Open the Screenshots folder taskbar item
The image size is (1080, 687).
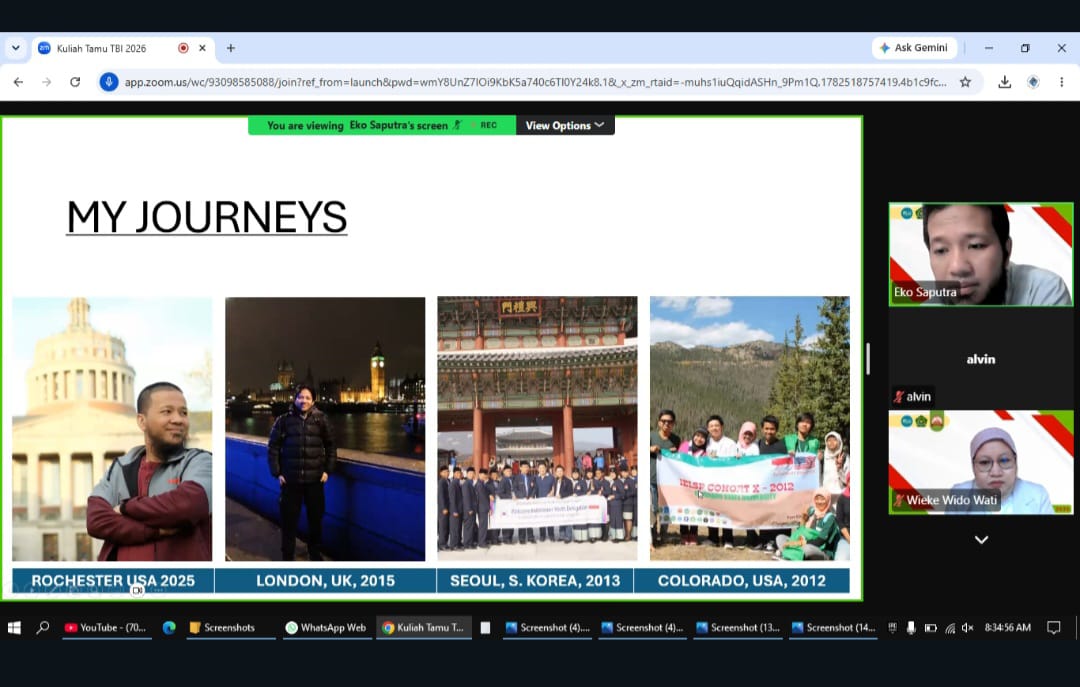[229, 628]
